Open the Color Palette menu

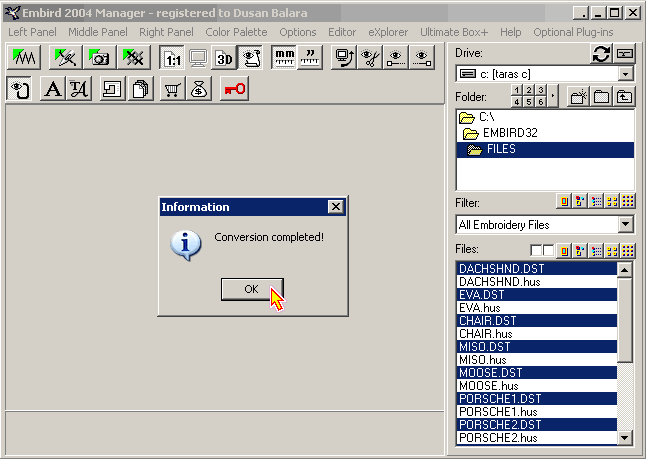pos(236,32)
